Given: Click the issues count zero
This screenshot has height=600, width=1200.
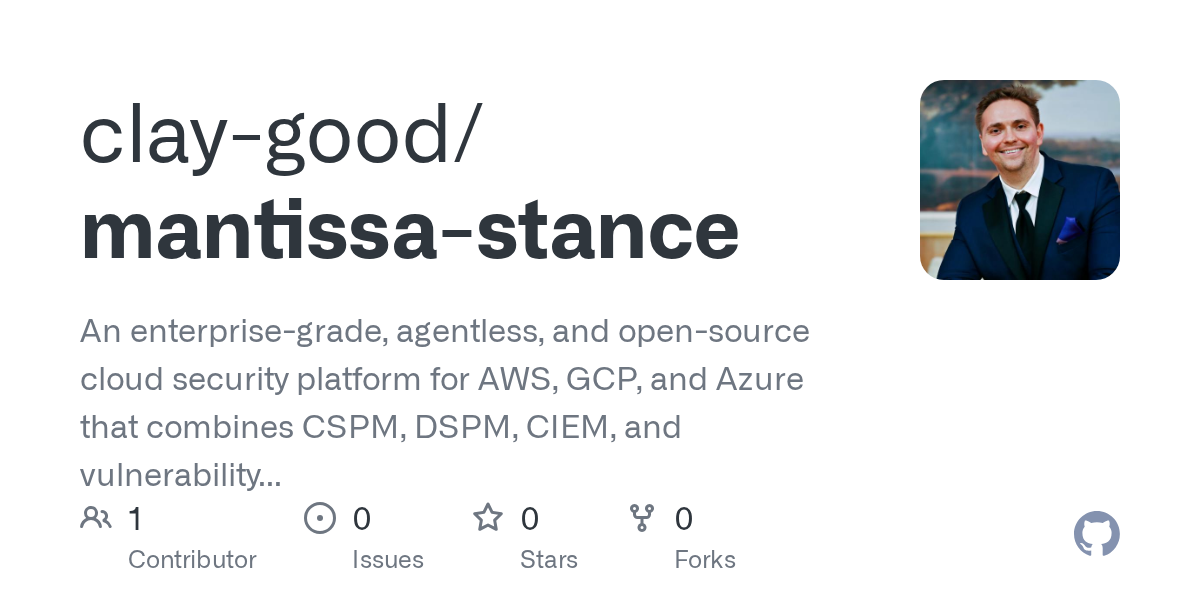Looking at the screenshot, I should (x=362, y=518).
